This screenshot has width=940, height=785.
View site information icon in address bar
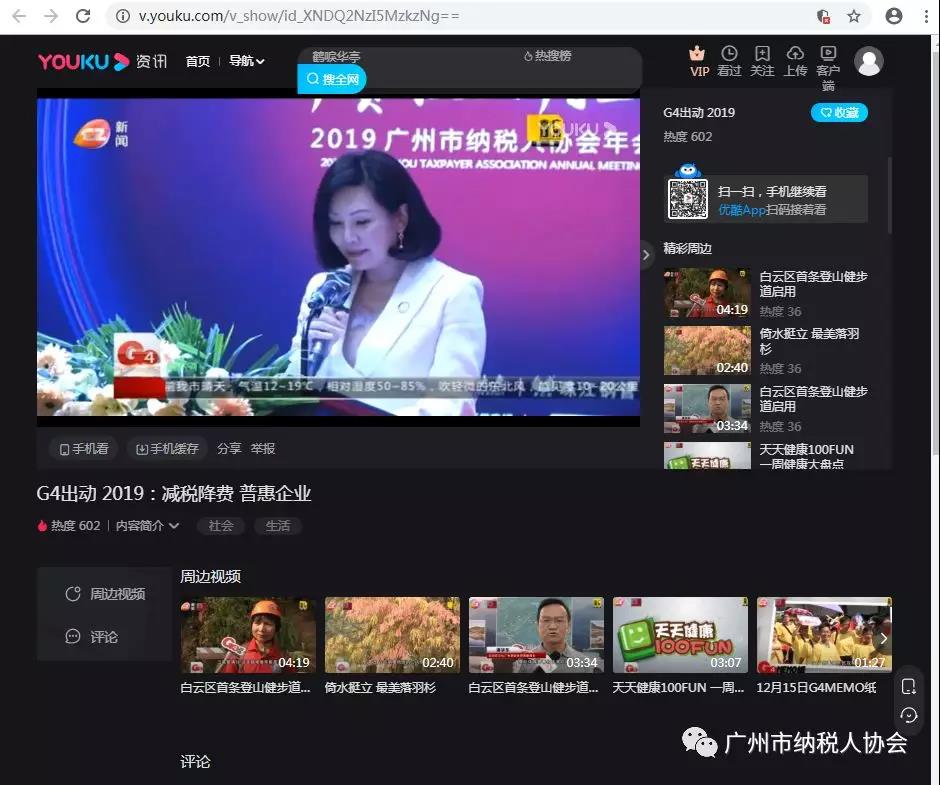click(123, 16)
